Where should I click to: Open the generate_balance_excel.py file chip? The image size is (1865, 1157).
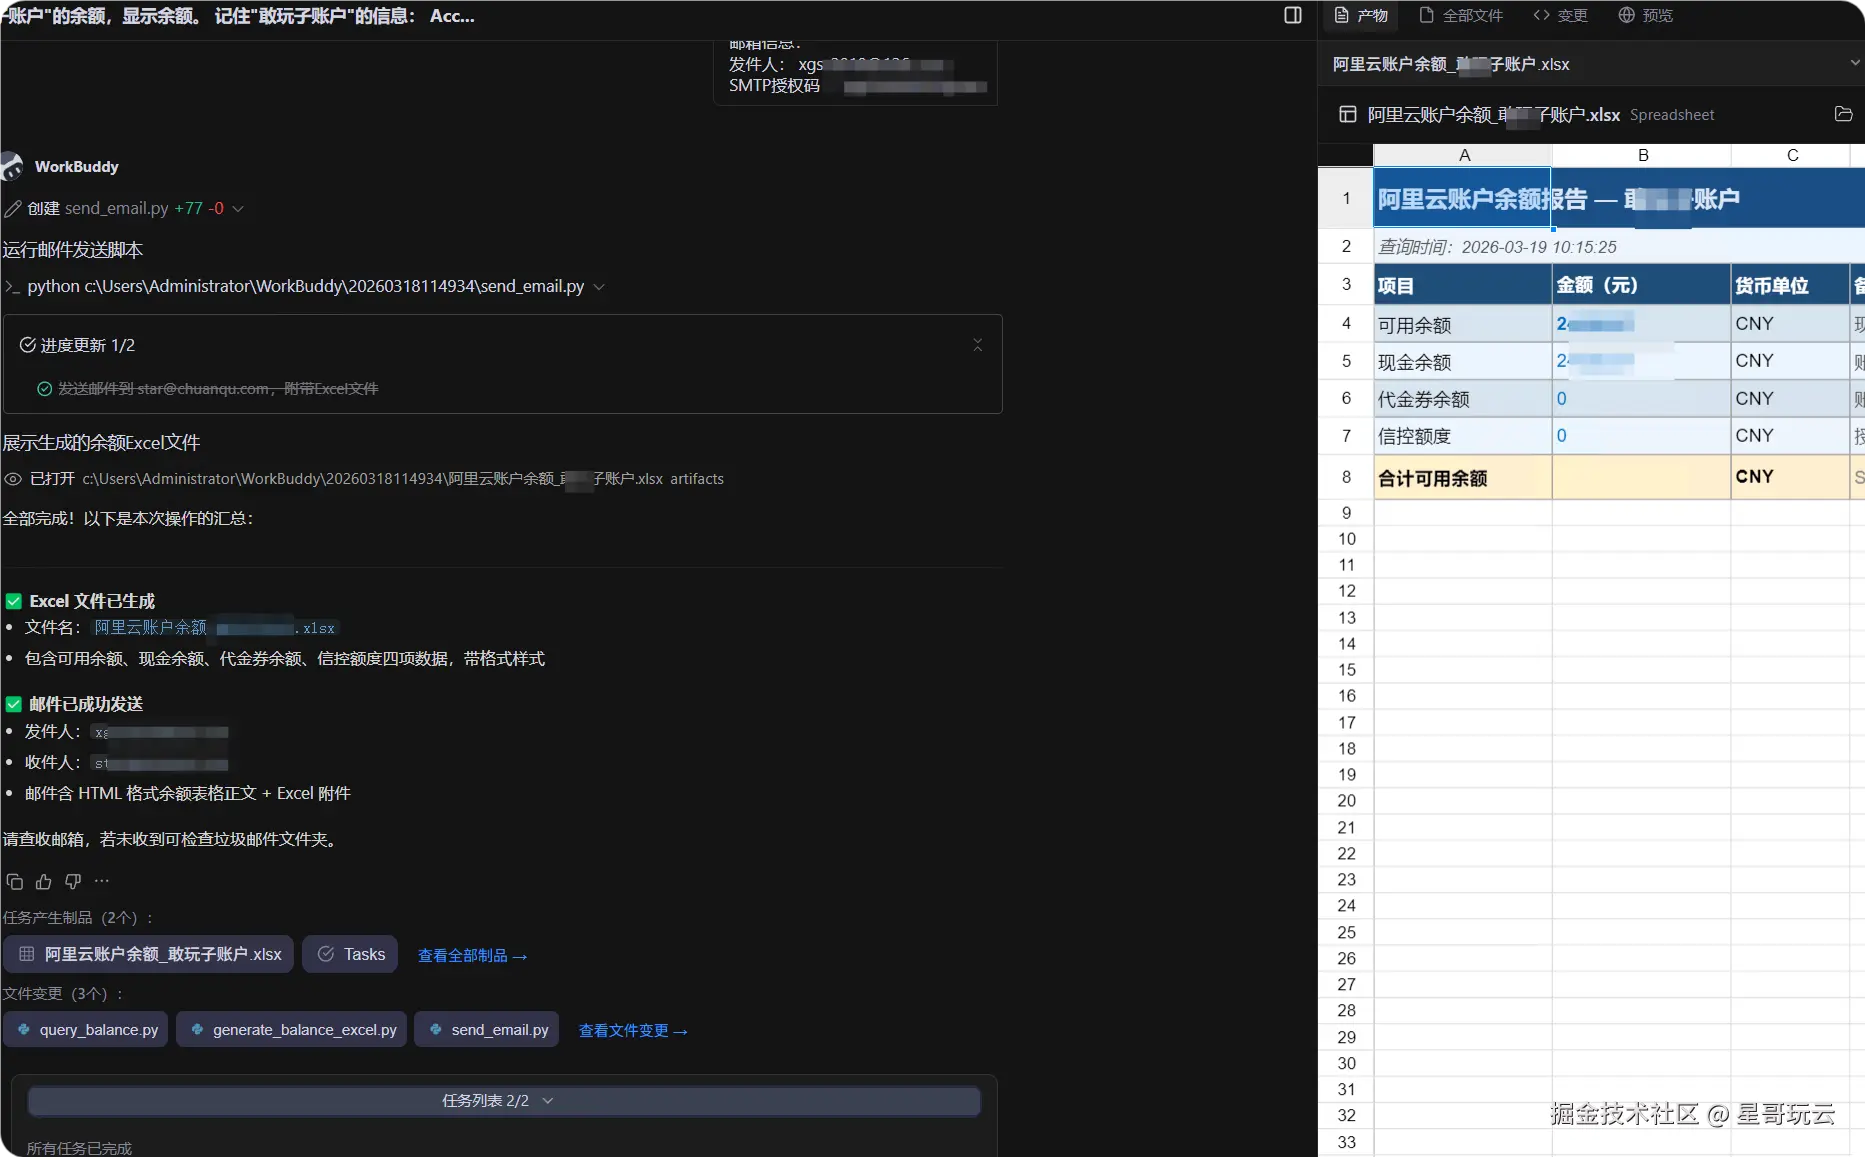point(292,1030)
